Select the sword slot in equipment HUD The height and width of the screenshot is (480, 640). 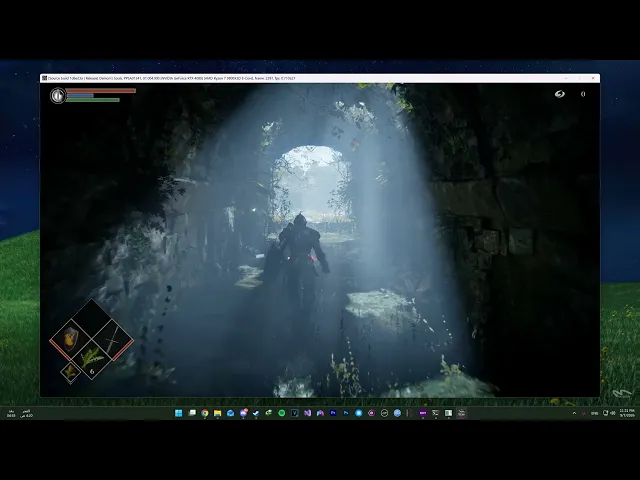113,340
